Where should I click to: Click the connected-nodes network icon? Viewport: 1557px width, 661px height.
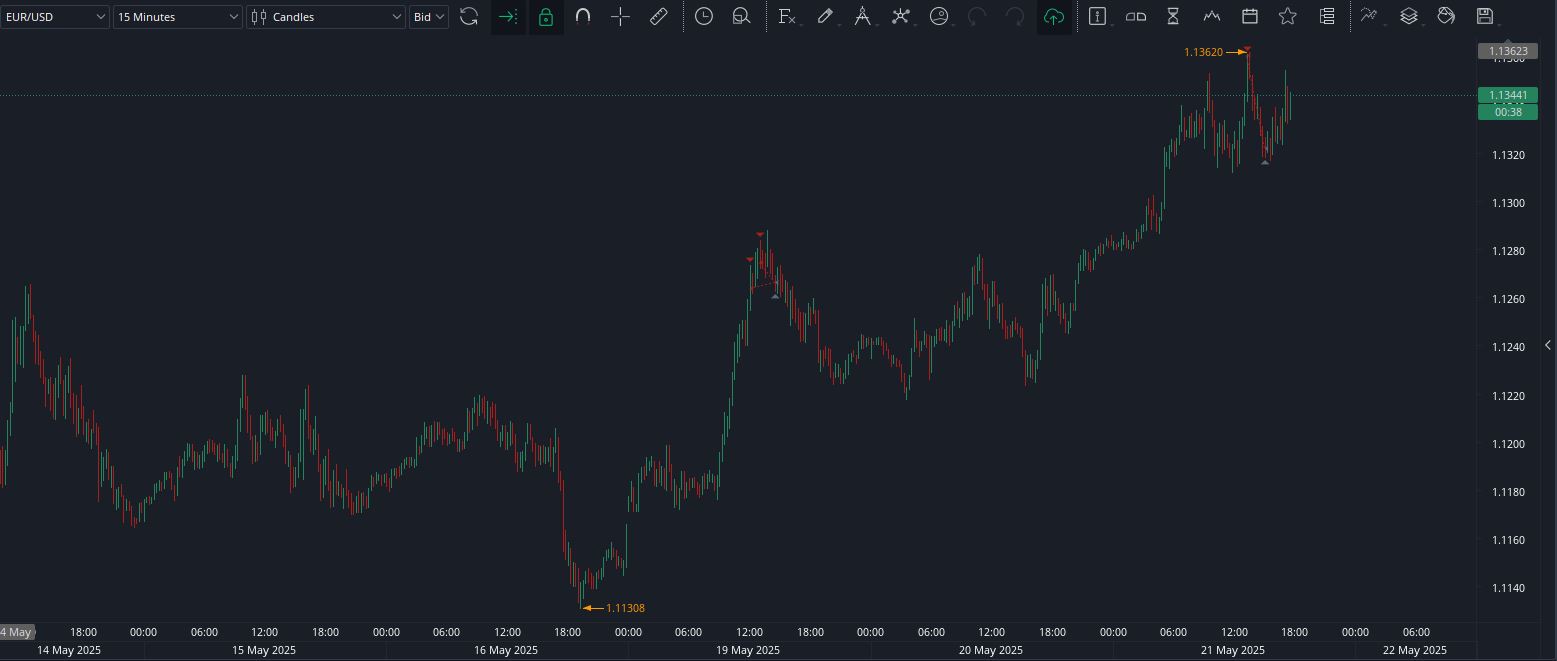[901, 17]
